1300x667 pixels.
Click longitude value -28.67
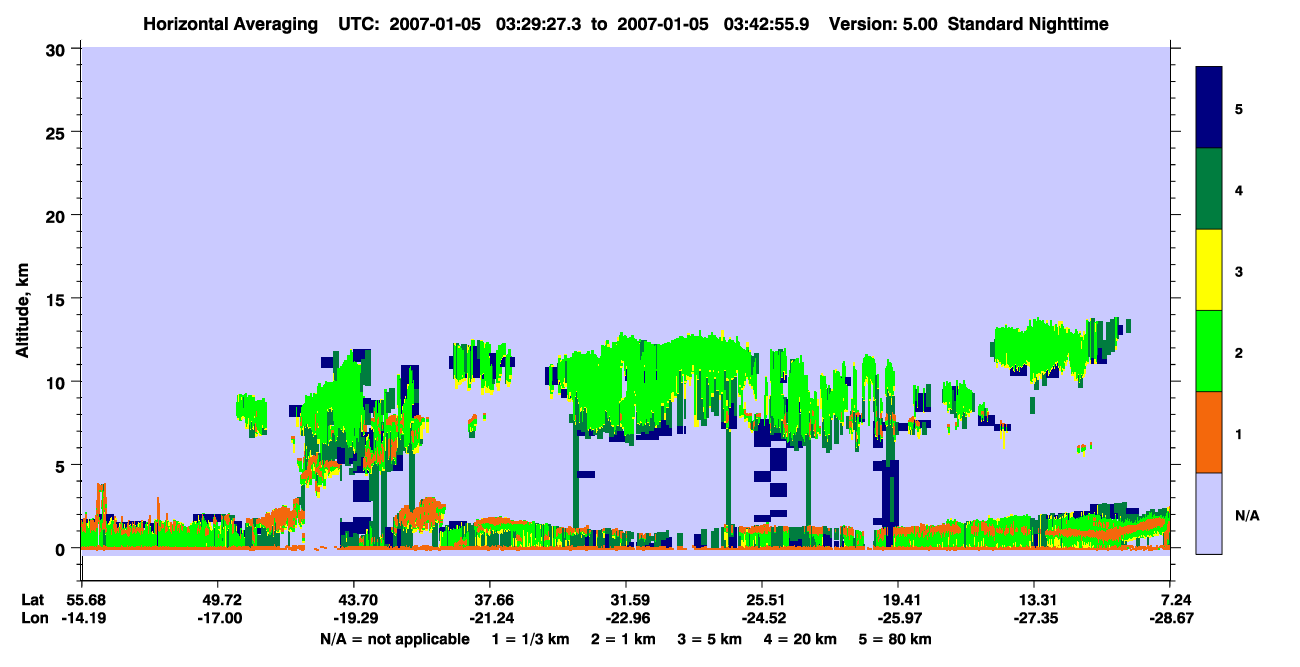pyautogui.click(x=1170, y=619)
